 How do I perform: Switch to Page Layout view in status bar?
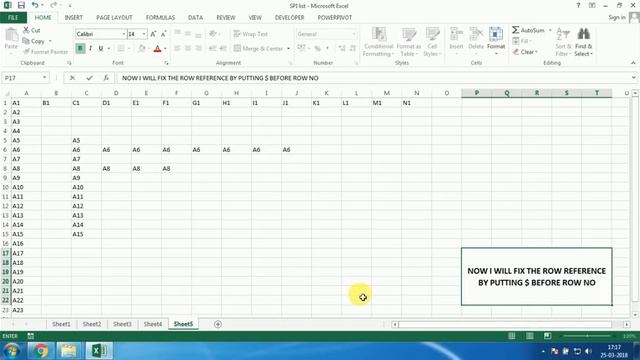[x=529, y=336]
